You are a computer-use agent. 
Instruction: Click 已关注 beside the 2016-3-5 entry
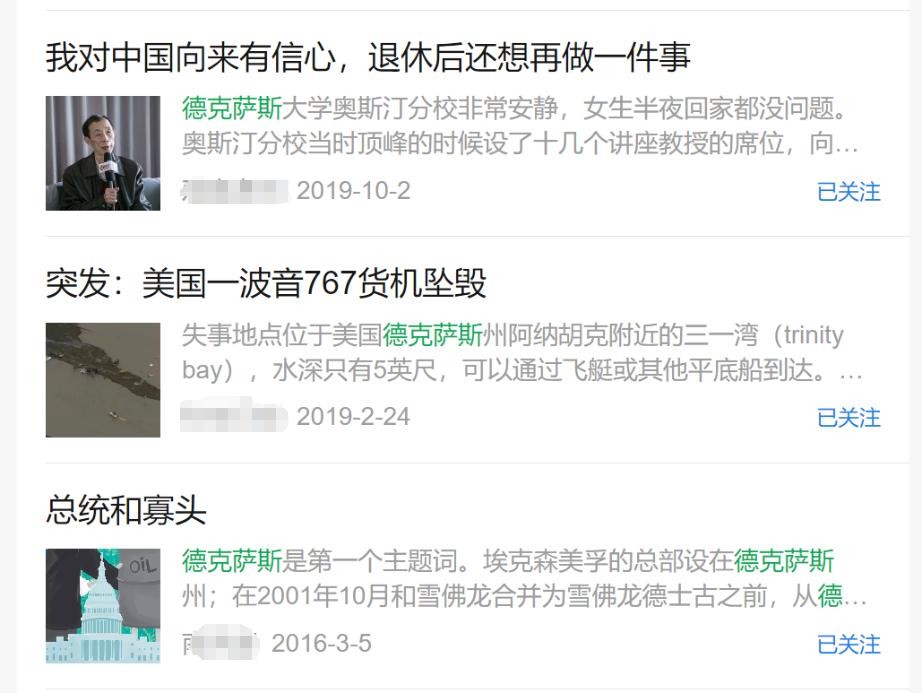click(x=848, y=644)
